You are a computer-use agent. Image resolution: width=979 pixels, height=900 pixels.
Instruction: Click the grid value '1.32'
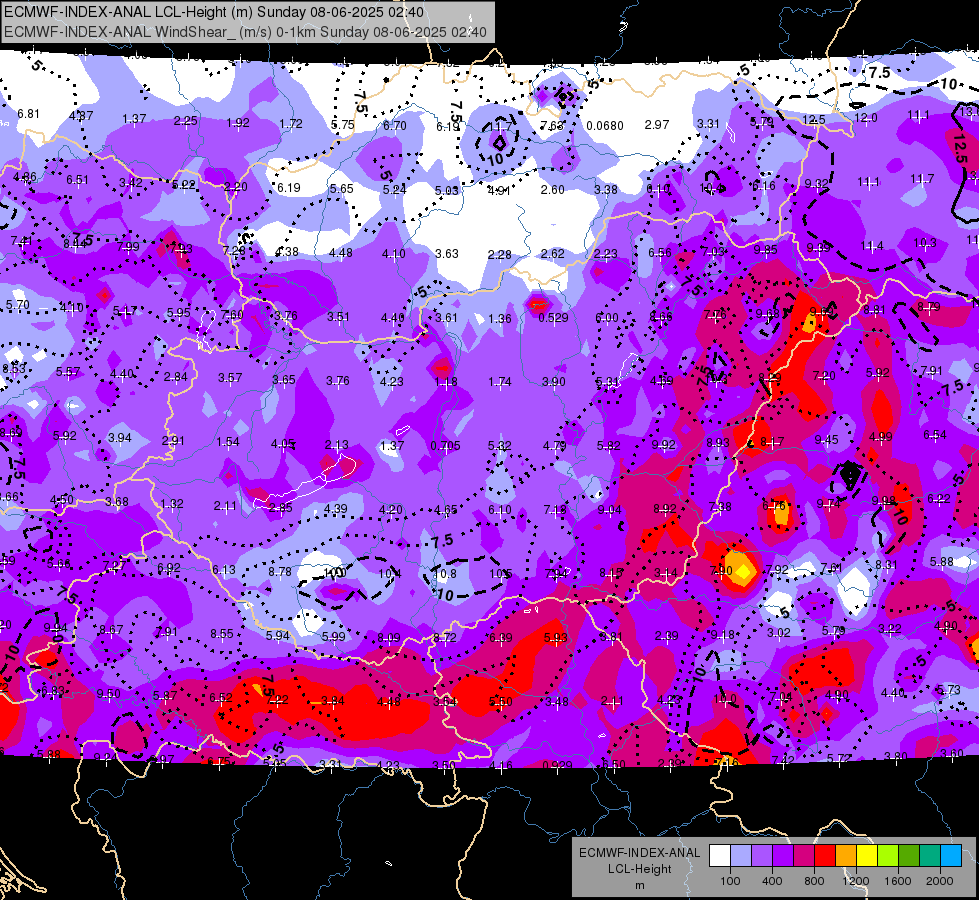point(172,503)
